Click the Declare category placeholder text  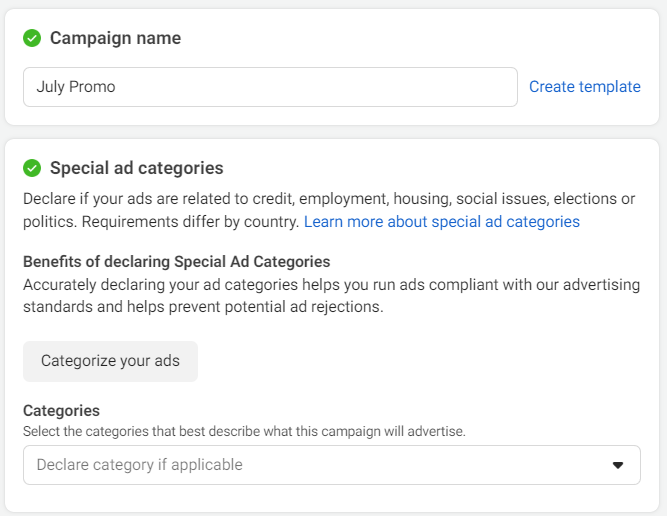(x=139, y=465)
